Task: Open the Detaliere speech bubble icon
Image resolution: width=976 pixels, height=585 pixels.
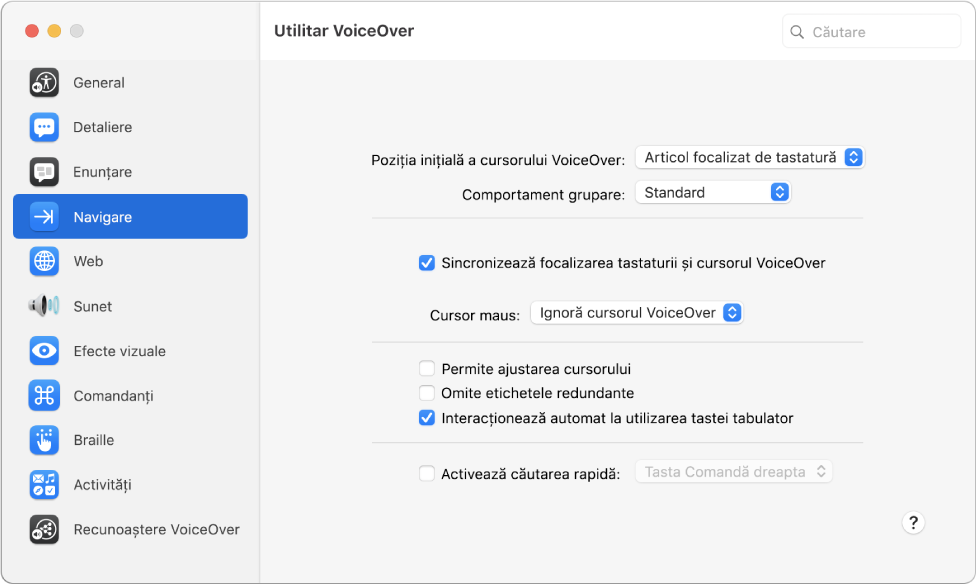Action: [44, 127]
